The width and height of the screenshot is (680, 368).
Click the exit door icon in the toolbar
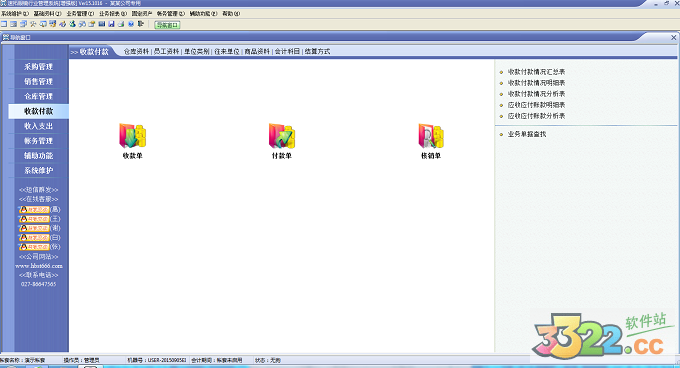[141, 24]
